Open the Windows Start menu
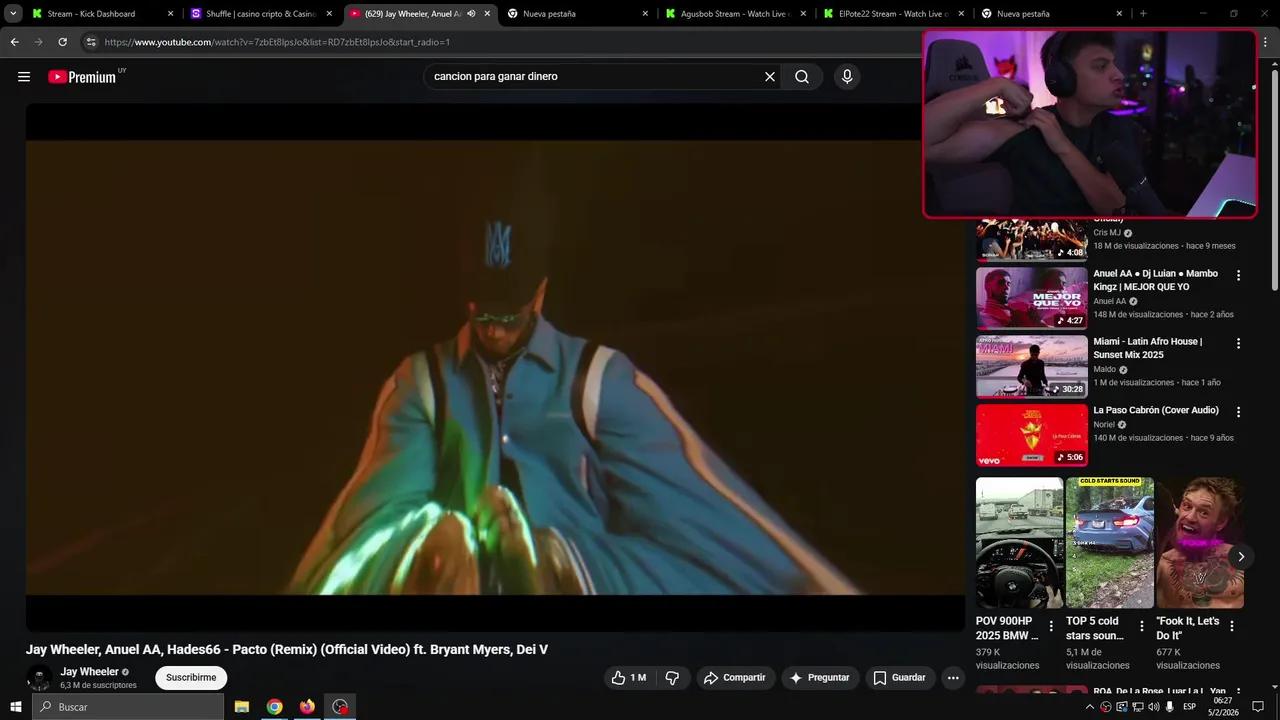Screen dimensions: 1280x720 (15, 707)
